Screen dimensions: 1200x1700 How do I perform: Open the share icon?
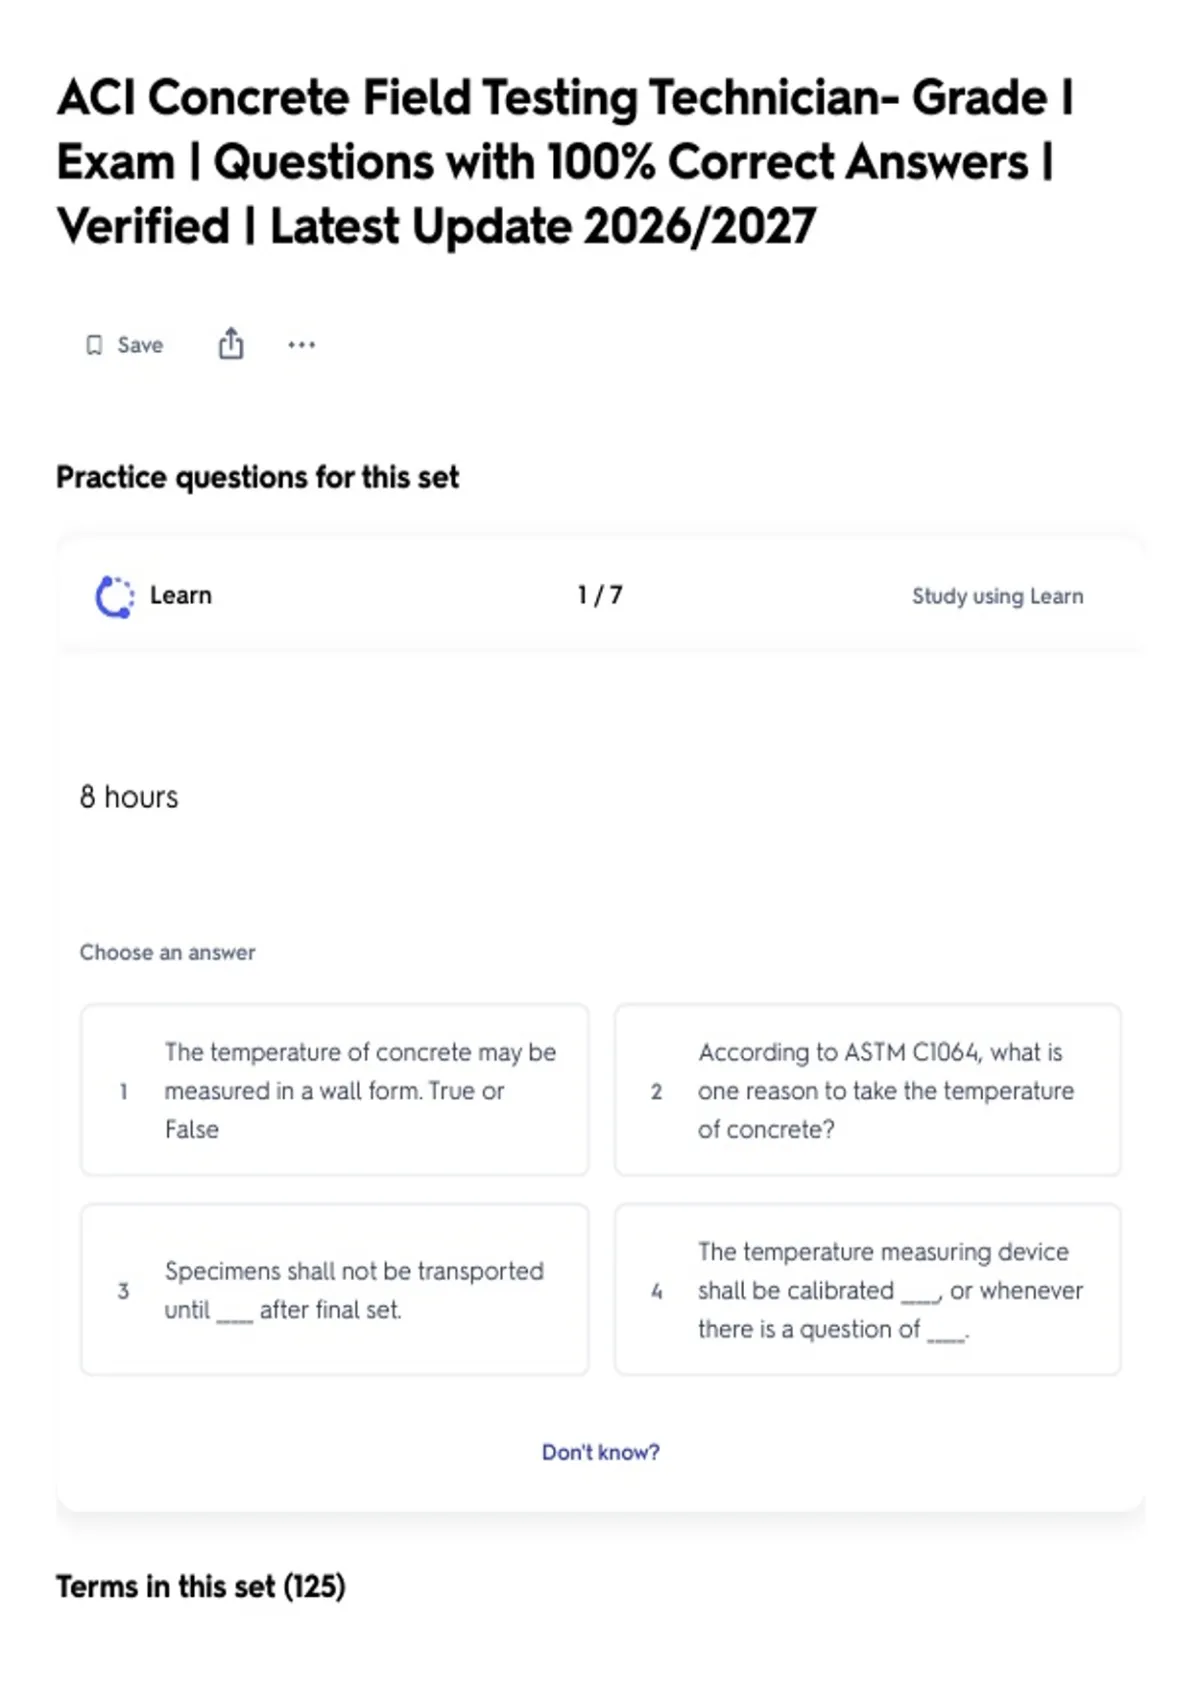[231, 343]
